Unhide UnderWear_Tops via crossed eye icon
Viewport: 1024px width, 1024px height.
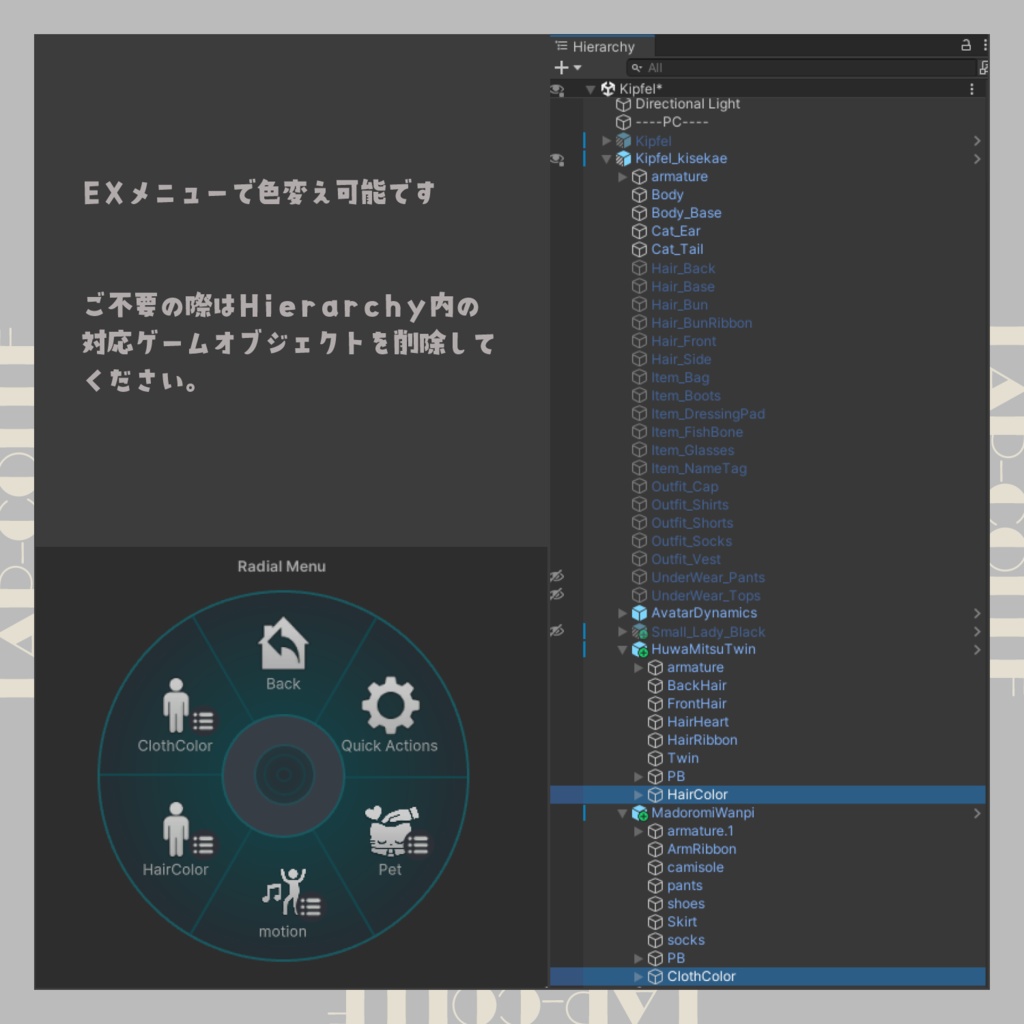tap(557, 594)
